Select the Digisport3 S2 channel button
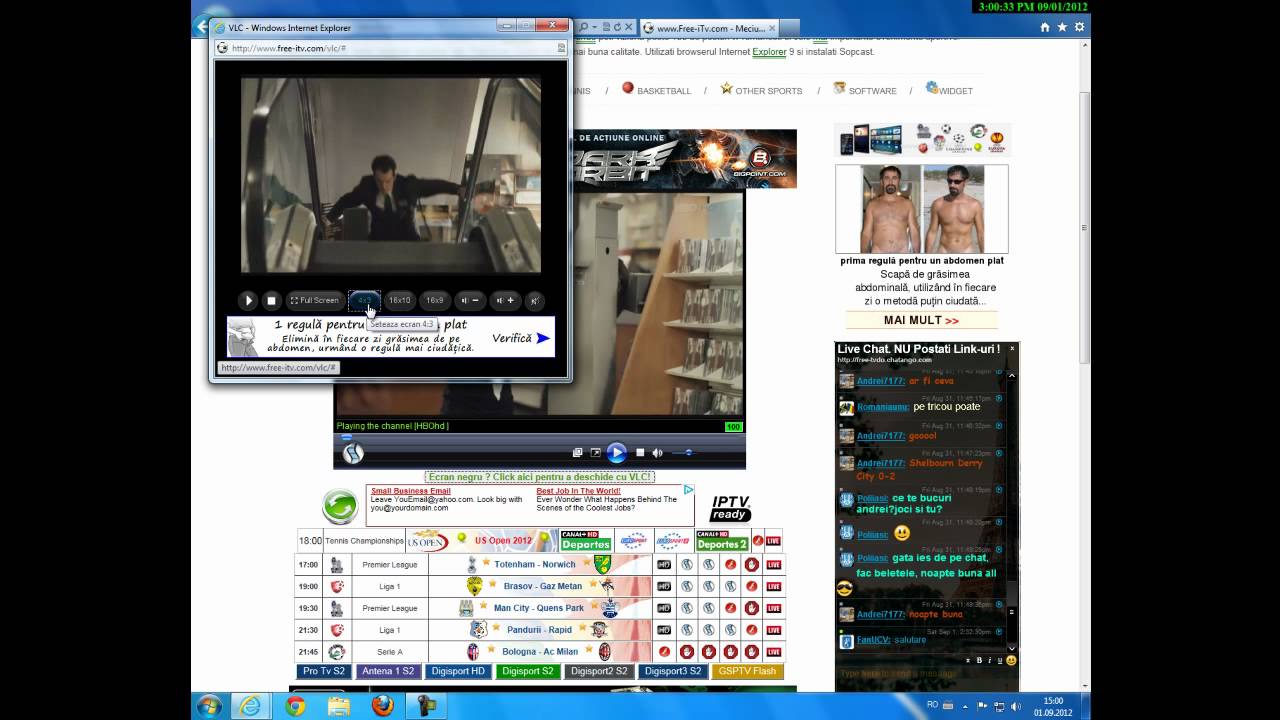This screenshot has height=720, width=1280. pos(673,671)
